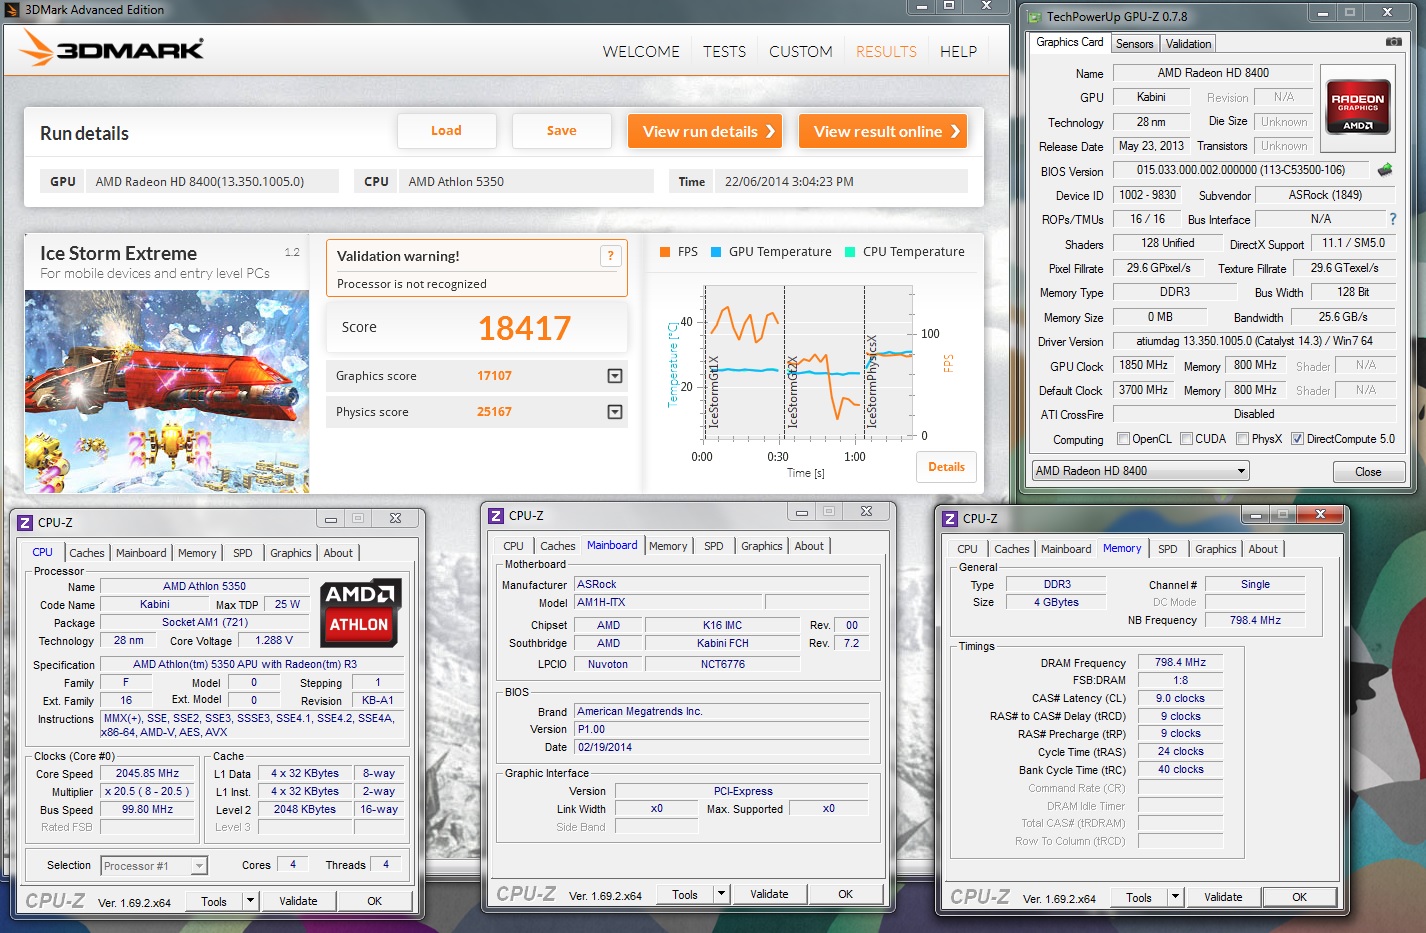Click the 18417 overall score

click(x=524, y=328)
